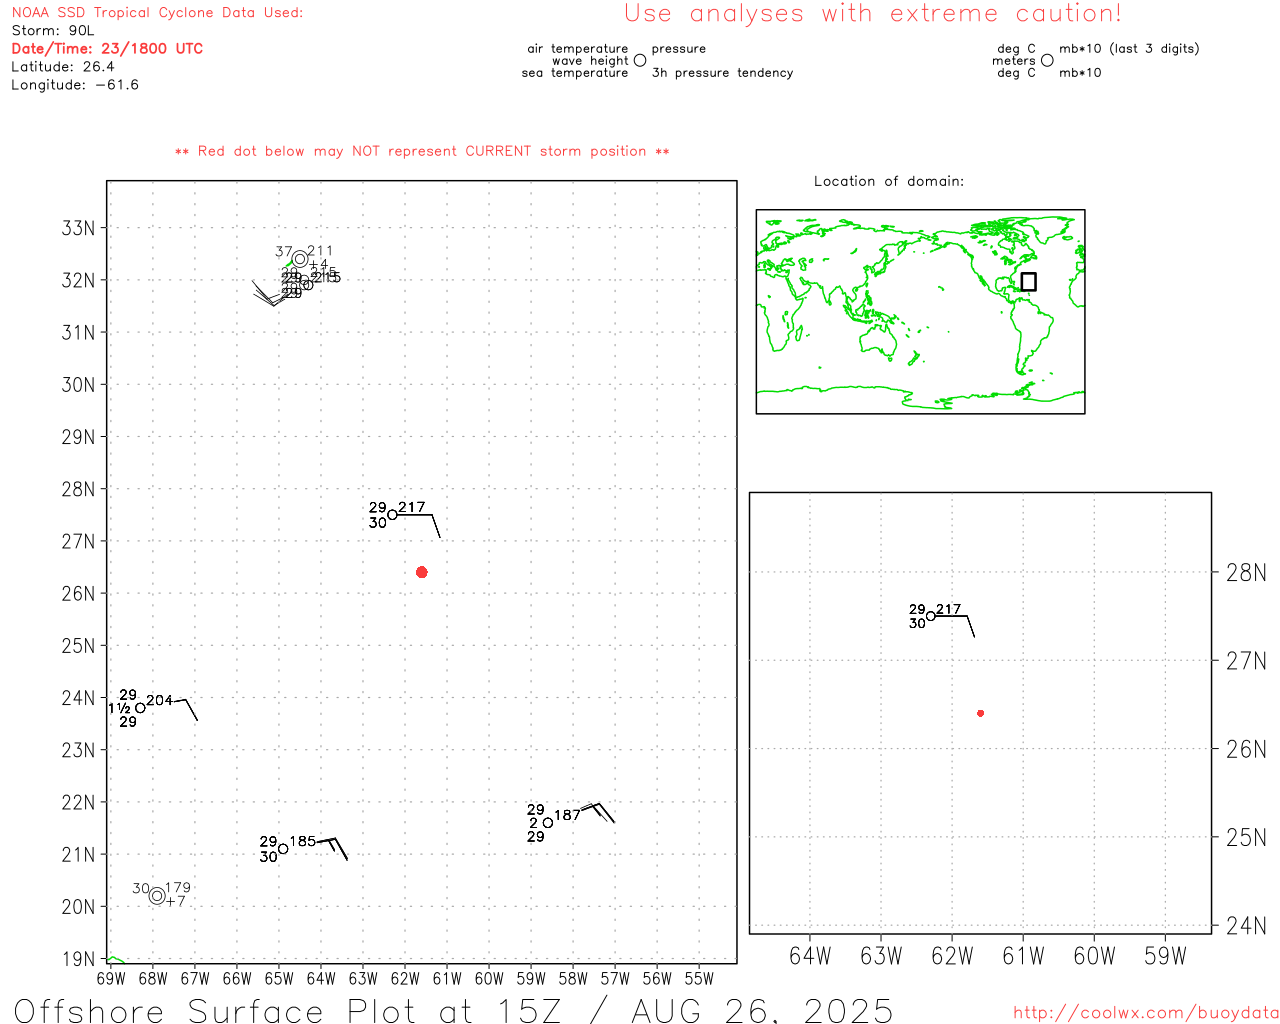Click the '55W' longitude axis label
Viewport: 1280px width, 1024px height.
click(x=699, y=979)
